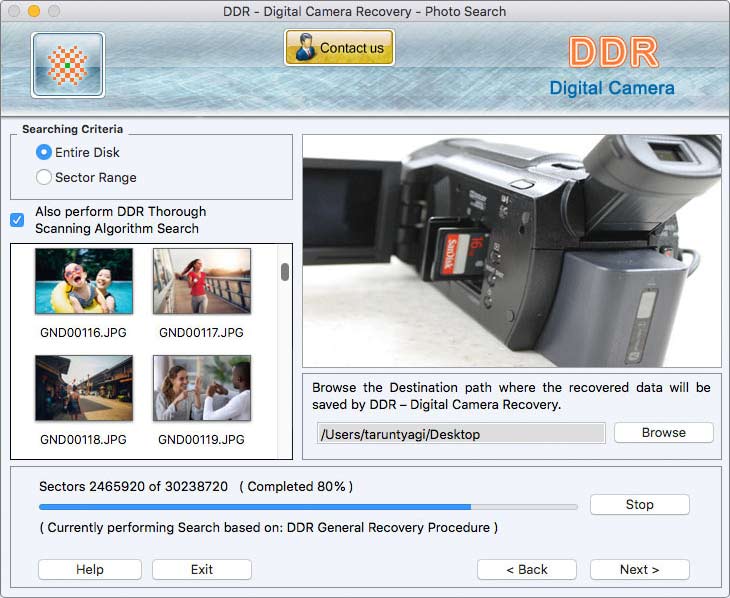Select the GND00119.JPG couple photo thumbnail

[x=202, y=388]
